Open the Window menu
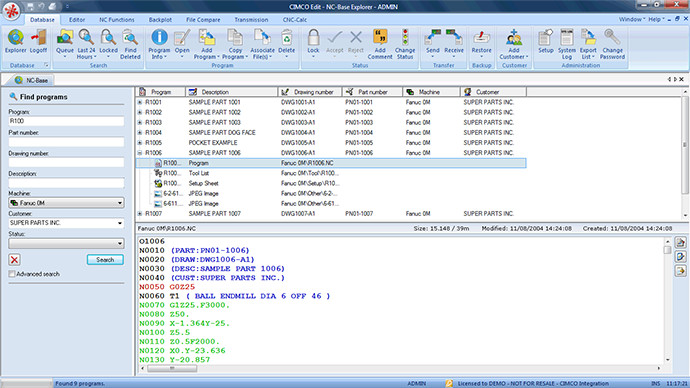Image resolution: width=690 pixels, height=388 pixels. tap(632, 19)
